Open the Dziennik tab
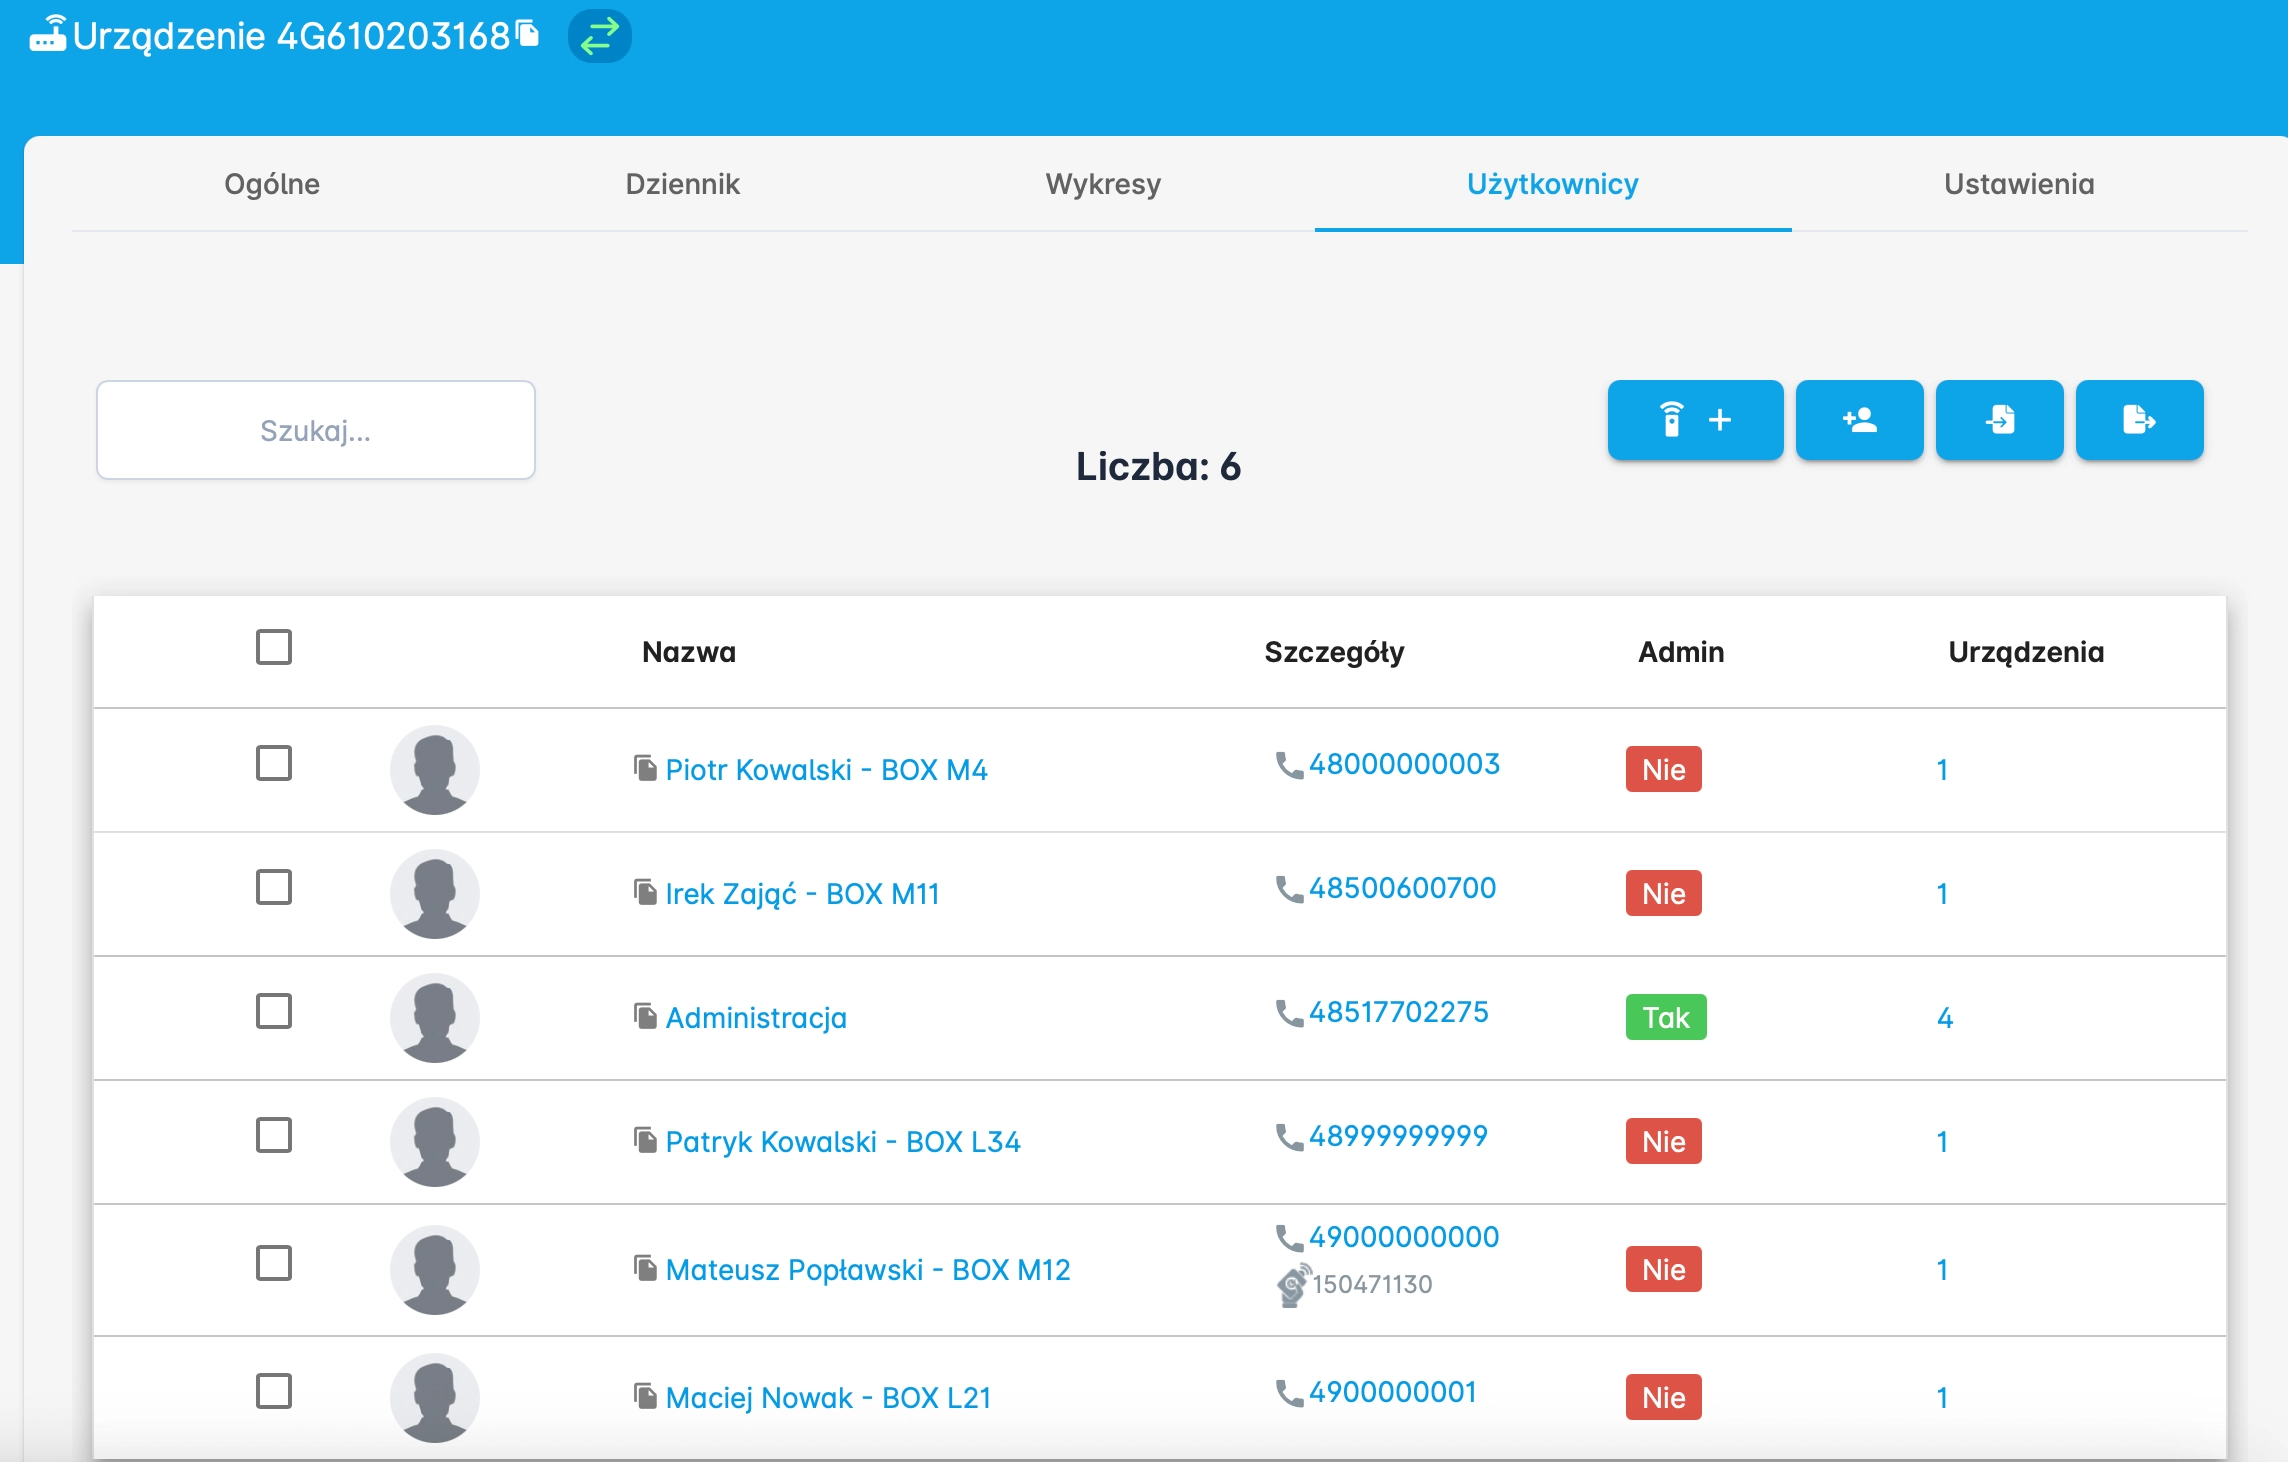The image size is (2288, 1462). (x=682, y=184)
